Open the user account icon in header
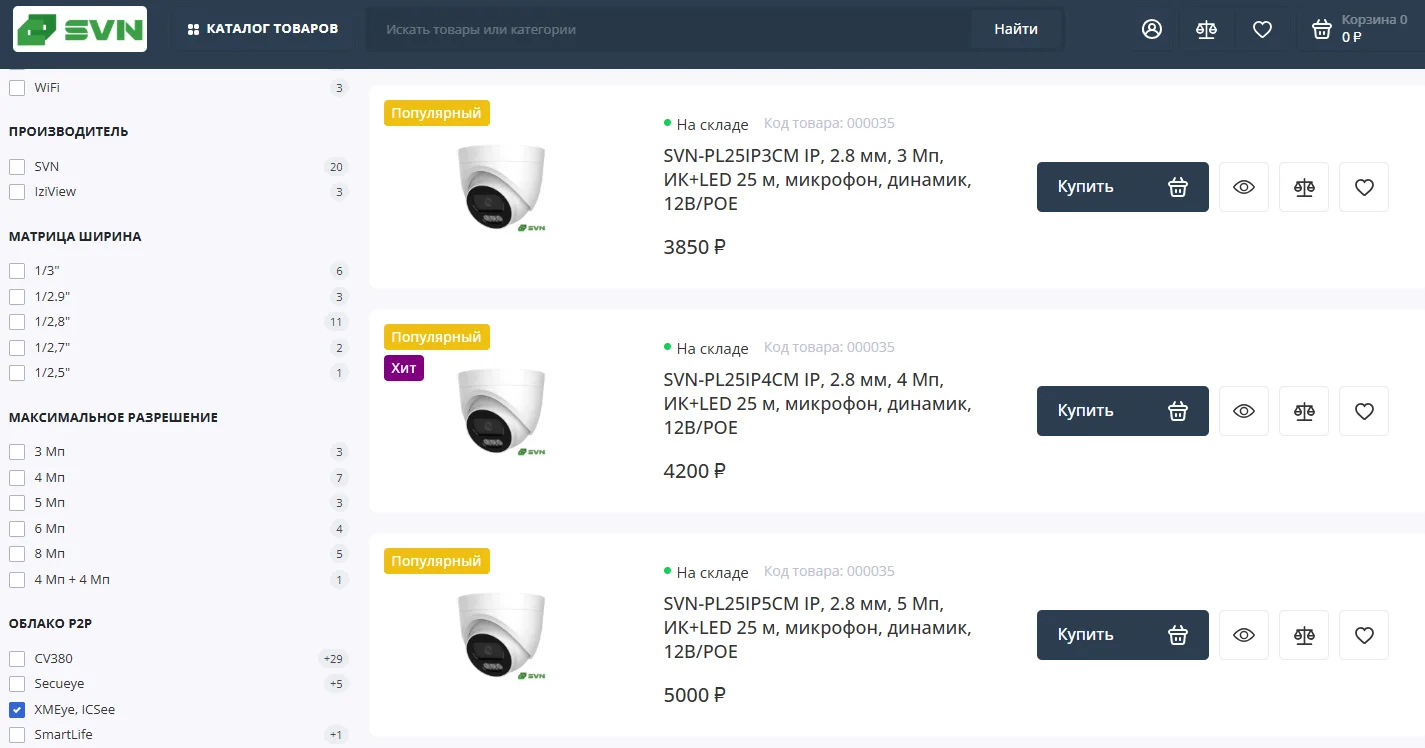 click(x=1152, y=29)
